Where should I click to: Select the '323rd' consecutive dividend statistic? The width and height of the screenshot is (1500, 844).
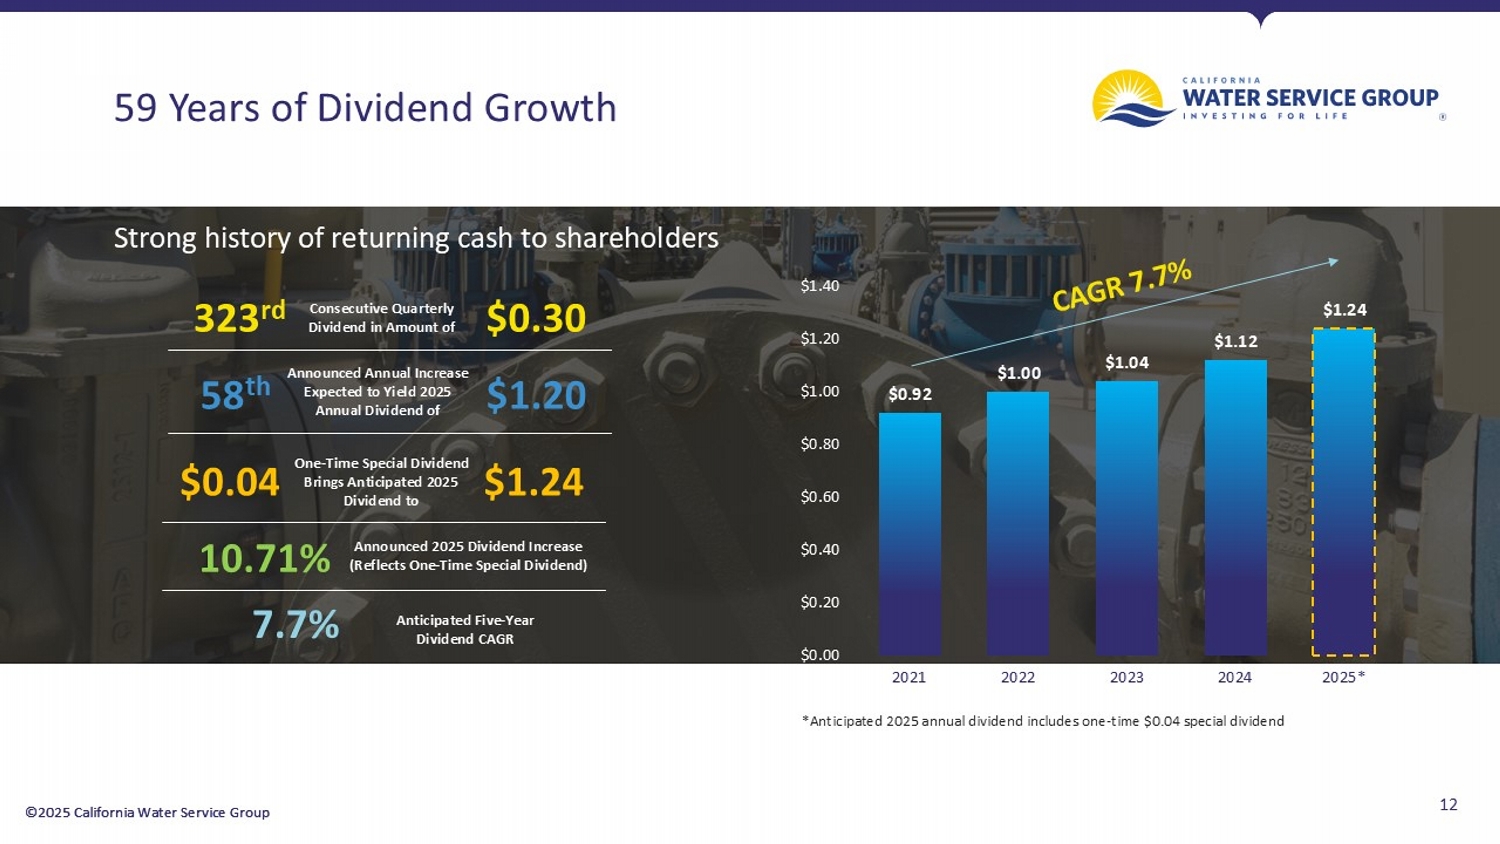point(240,318)
